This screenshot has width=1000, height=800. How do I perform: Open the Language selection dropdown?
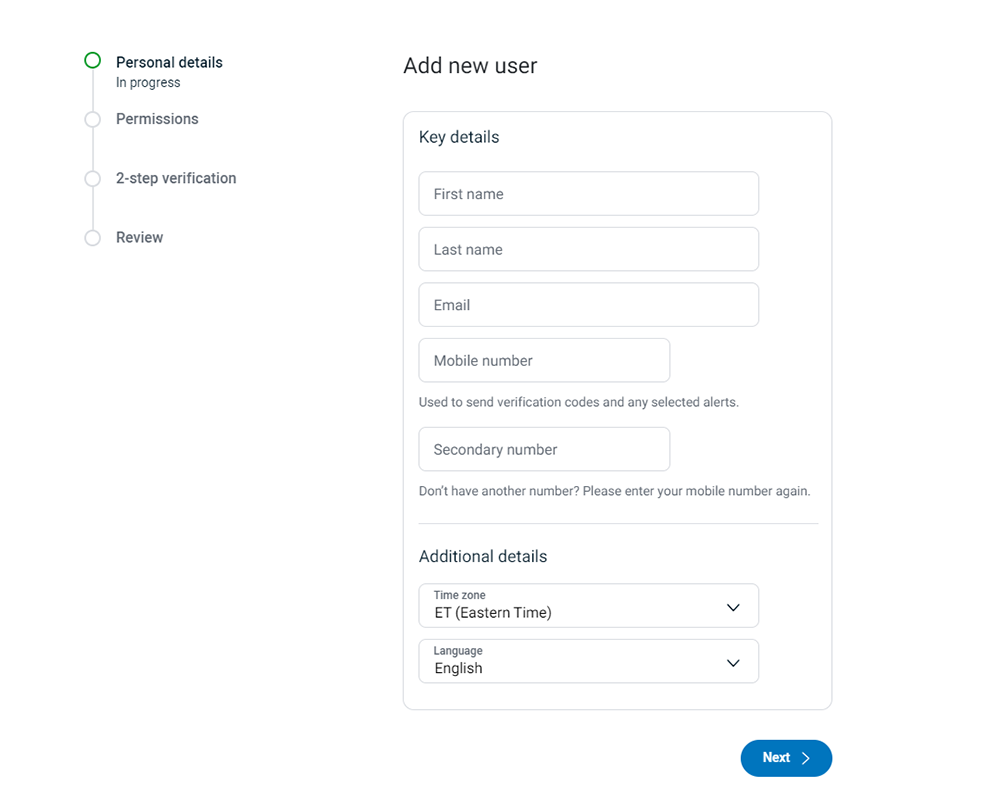(588, 661)
